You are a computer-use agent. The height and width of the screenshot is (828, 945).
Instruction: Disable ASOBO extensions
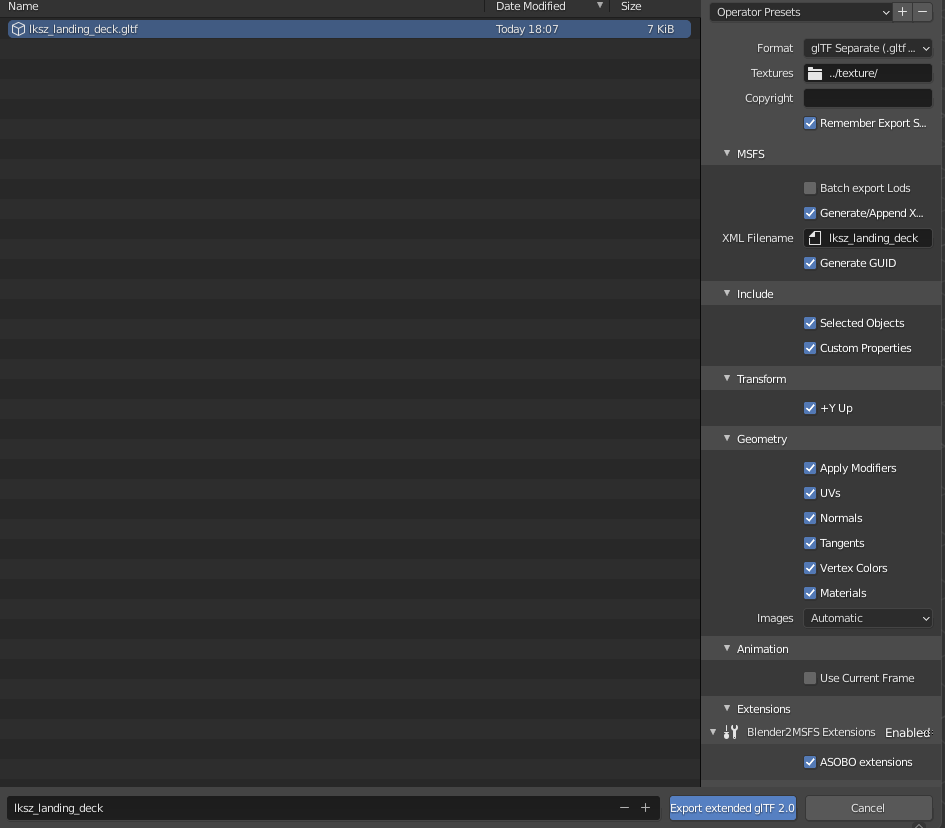[x=809, y=762]
